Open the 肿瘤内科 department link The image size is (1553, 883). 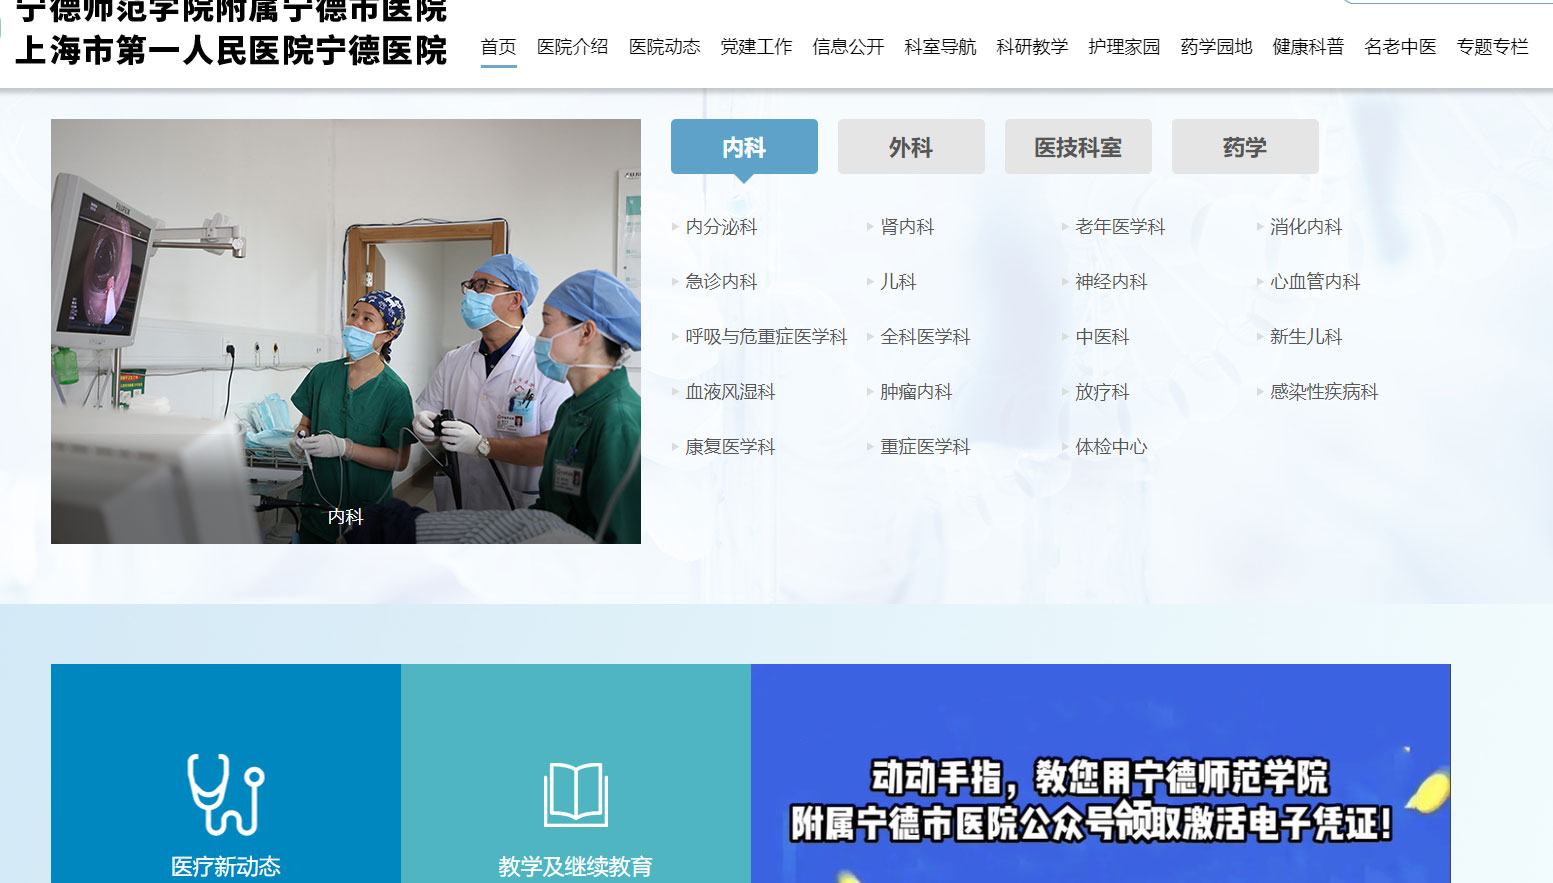[x=916, y=392]
